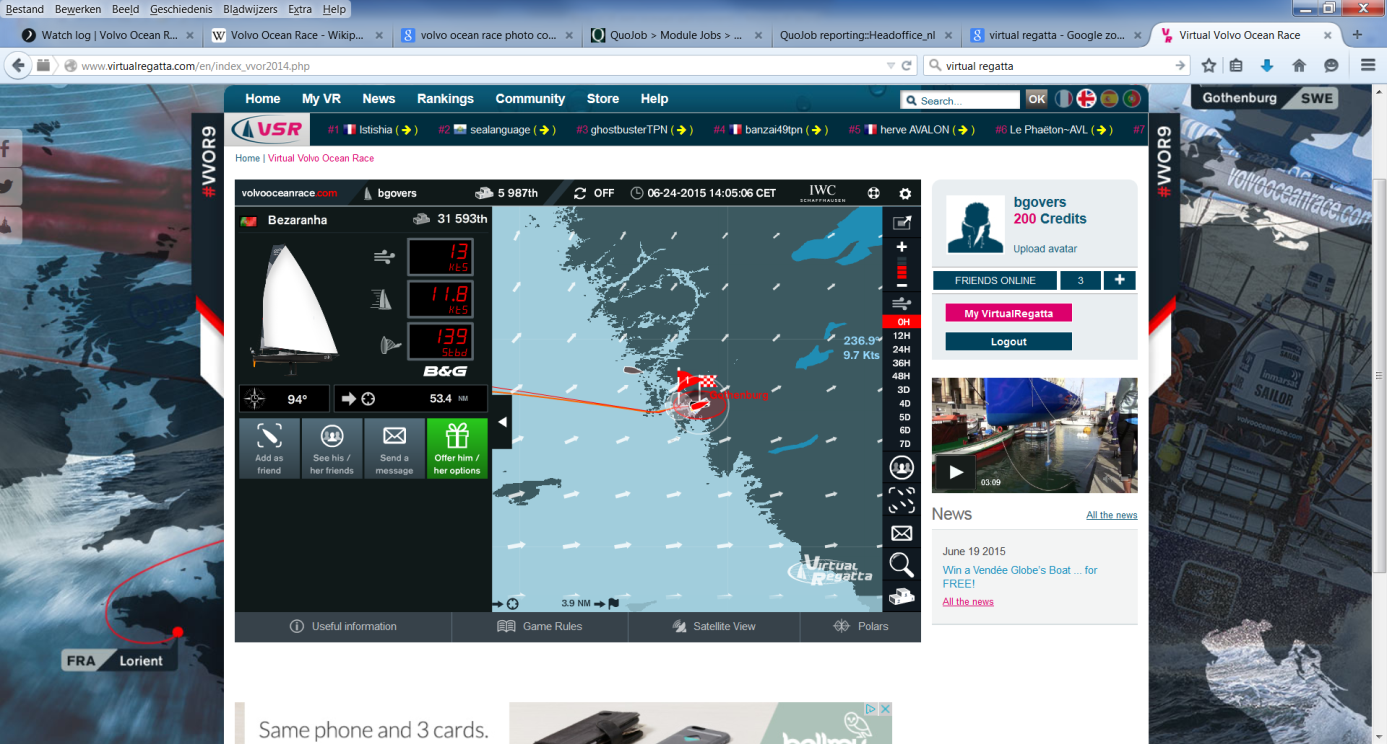The image size is (1387, 744).
Task: Open URL bar history dropdown
Action: [891, 66]
